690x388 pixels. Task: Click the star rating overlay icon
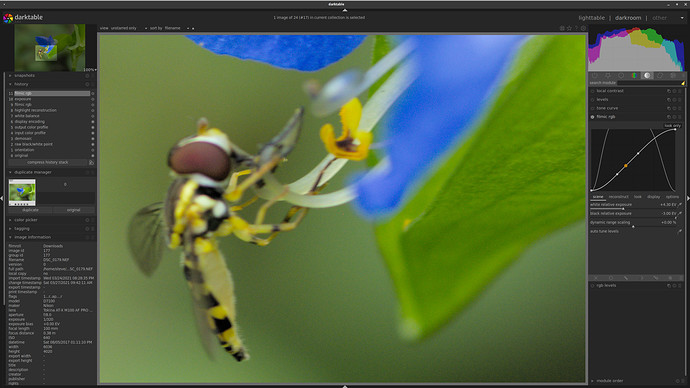pyautogui.click(x=569, y=28)
